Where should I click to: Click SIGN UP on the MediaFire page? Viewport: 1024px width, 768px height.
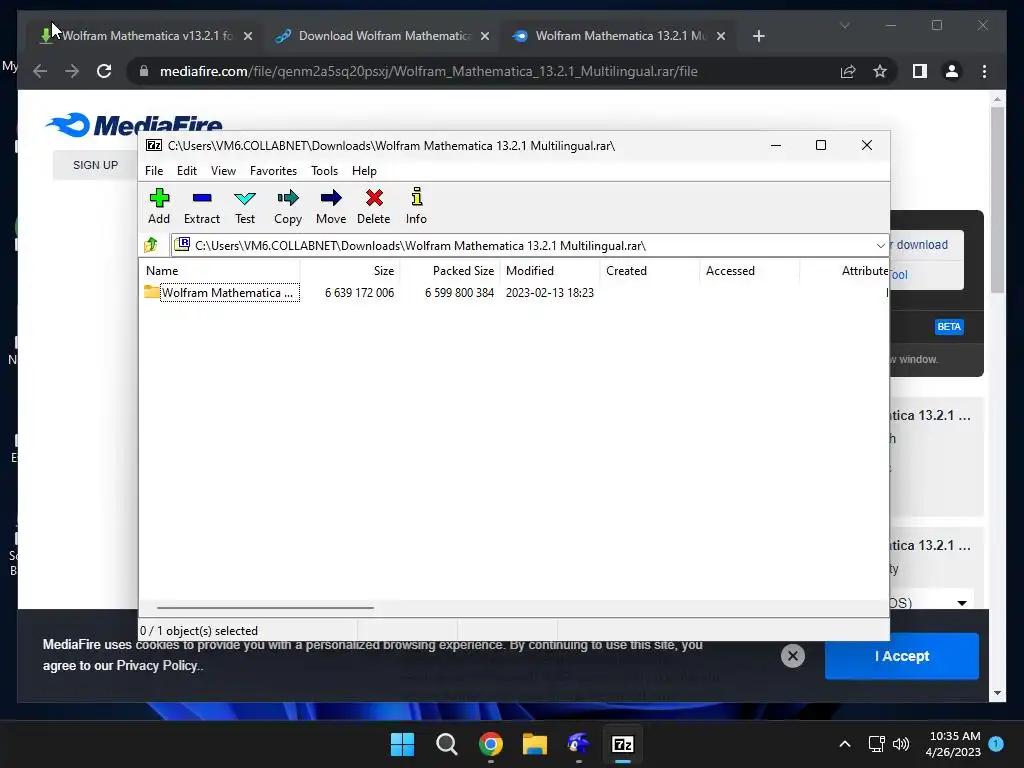pyautogui.click(x=95, y=165)
